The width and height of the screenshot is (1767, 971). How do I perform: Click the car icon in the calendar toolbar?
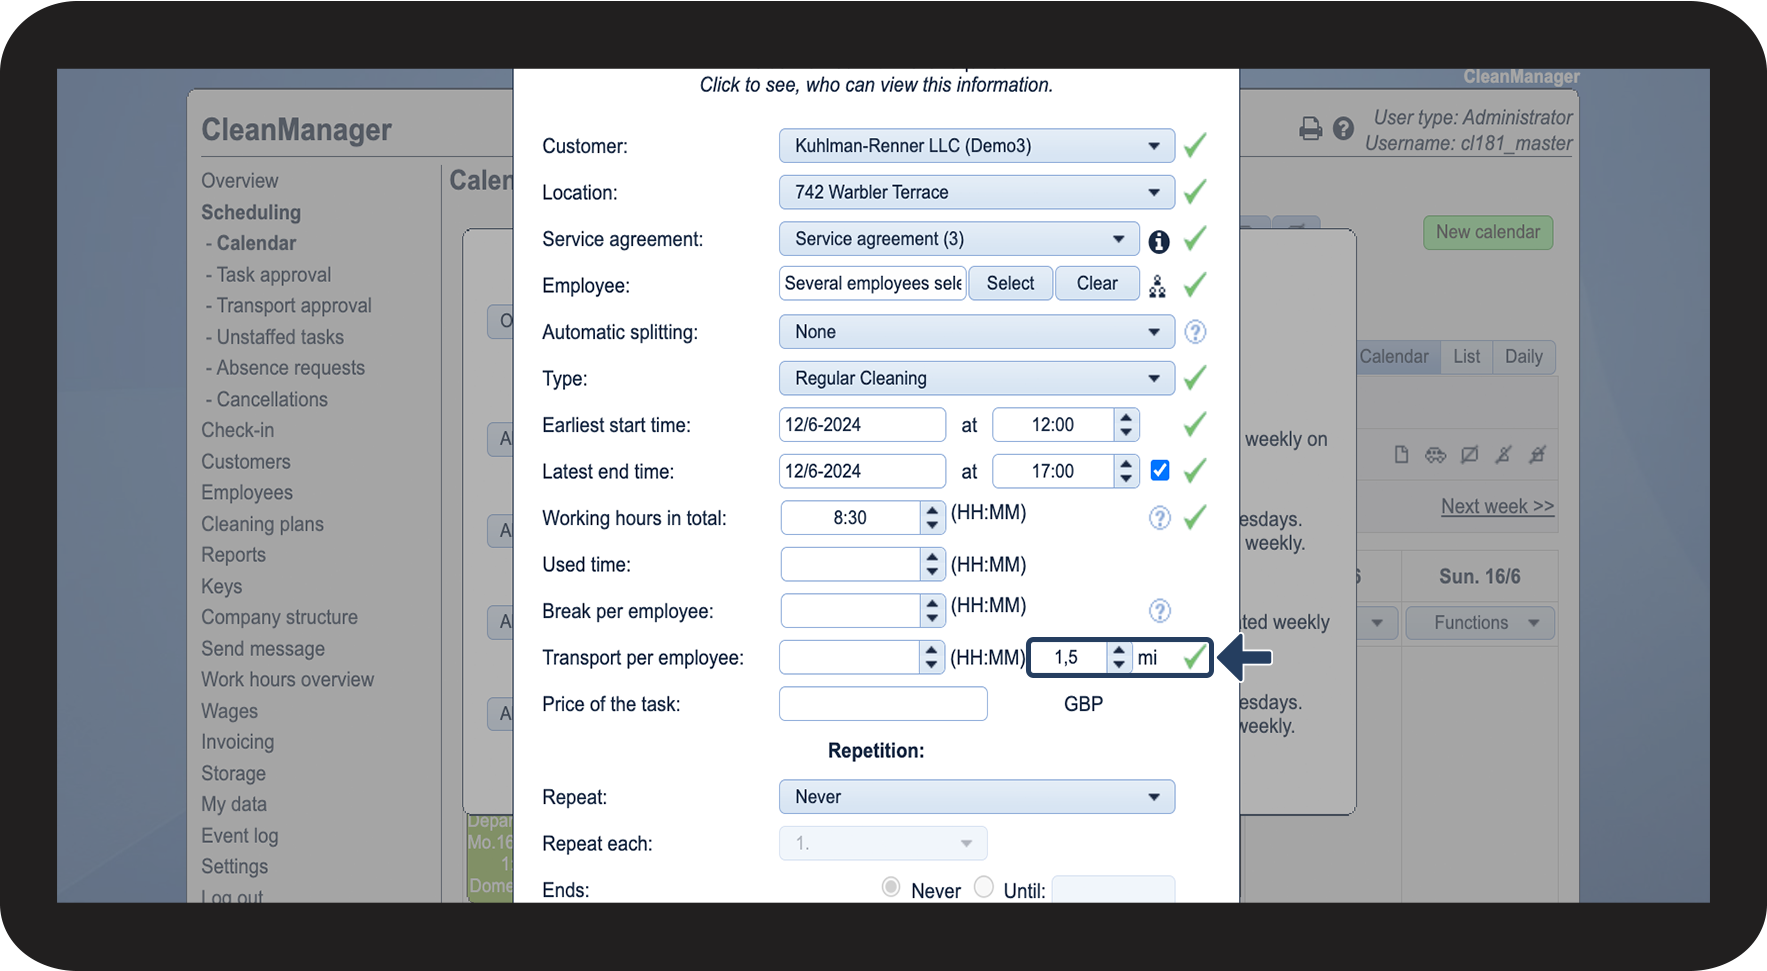coord(1436,455)
